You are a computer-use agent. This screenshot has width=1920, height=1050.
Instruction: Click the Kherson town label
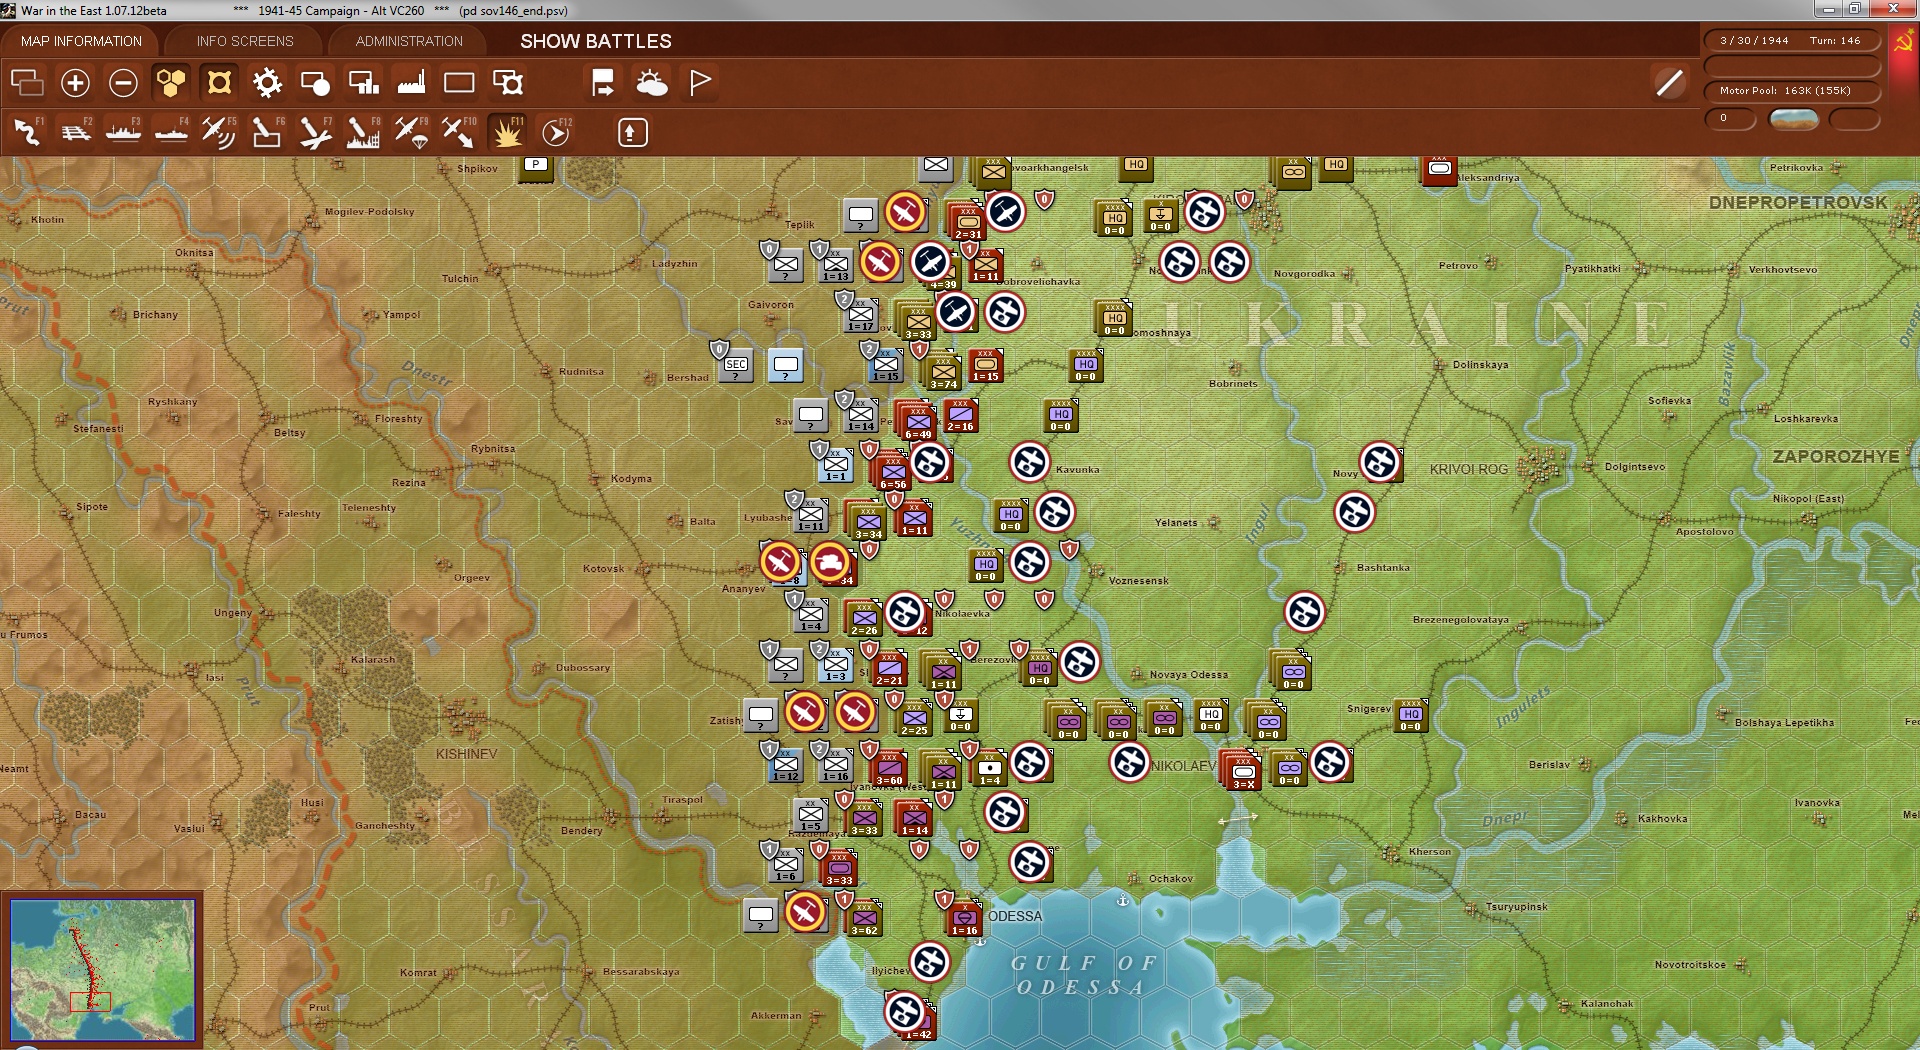click(1430, 852)
